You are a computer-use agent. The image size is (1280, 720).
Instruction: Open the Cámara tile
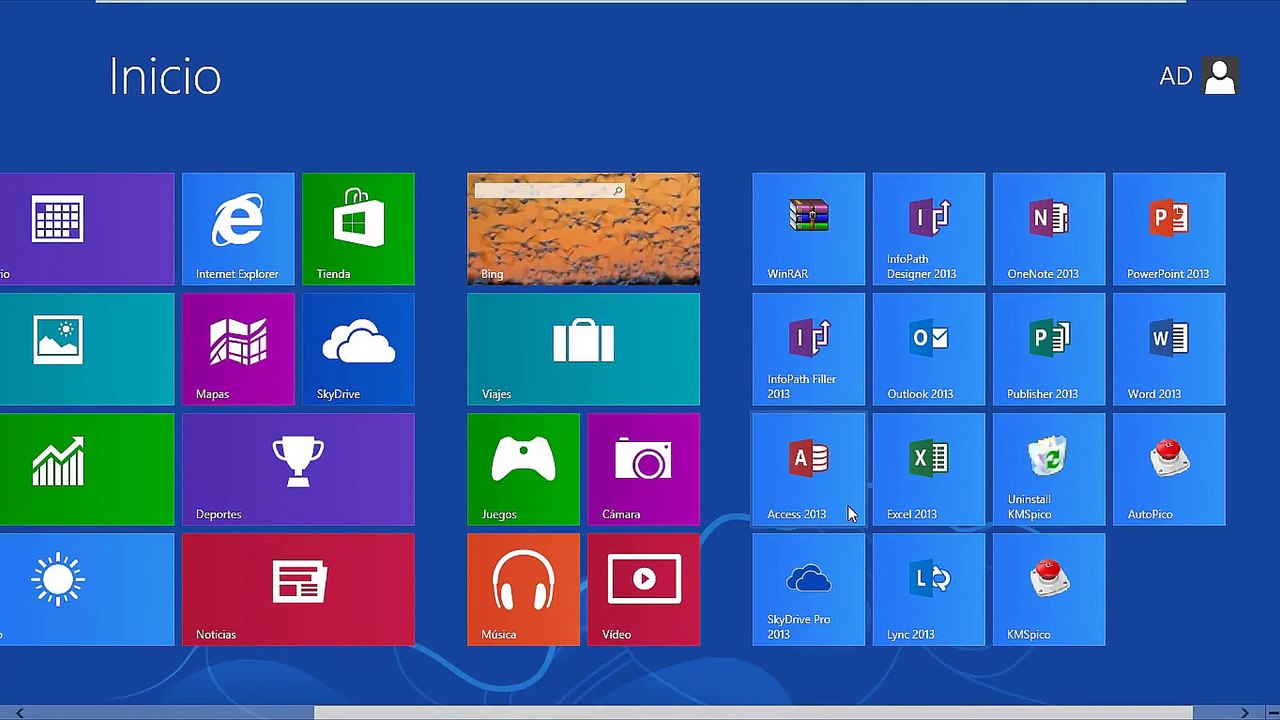644,469
